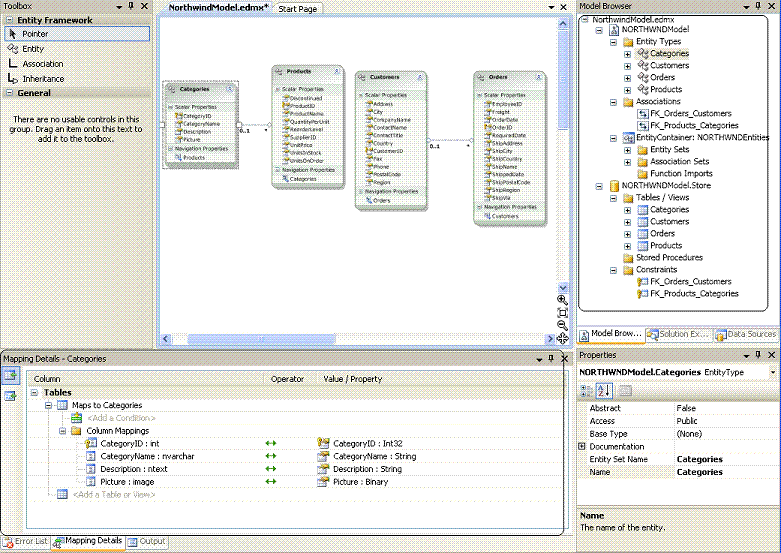Screen dimensions: 781x553
Task: Click the designer scroll up arrow
Action: coord(563,23)
